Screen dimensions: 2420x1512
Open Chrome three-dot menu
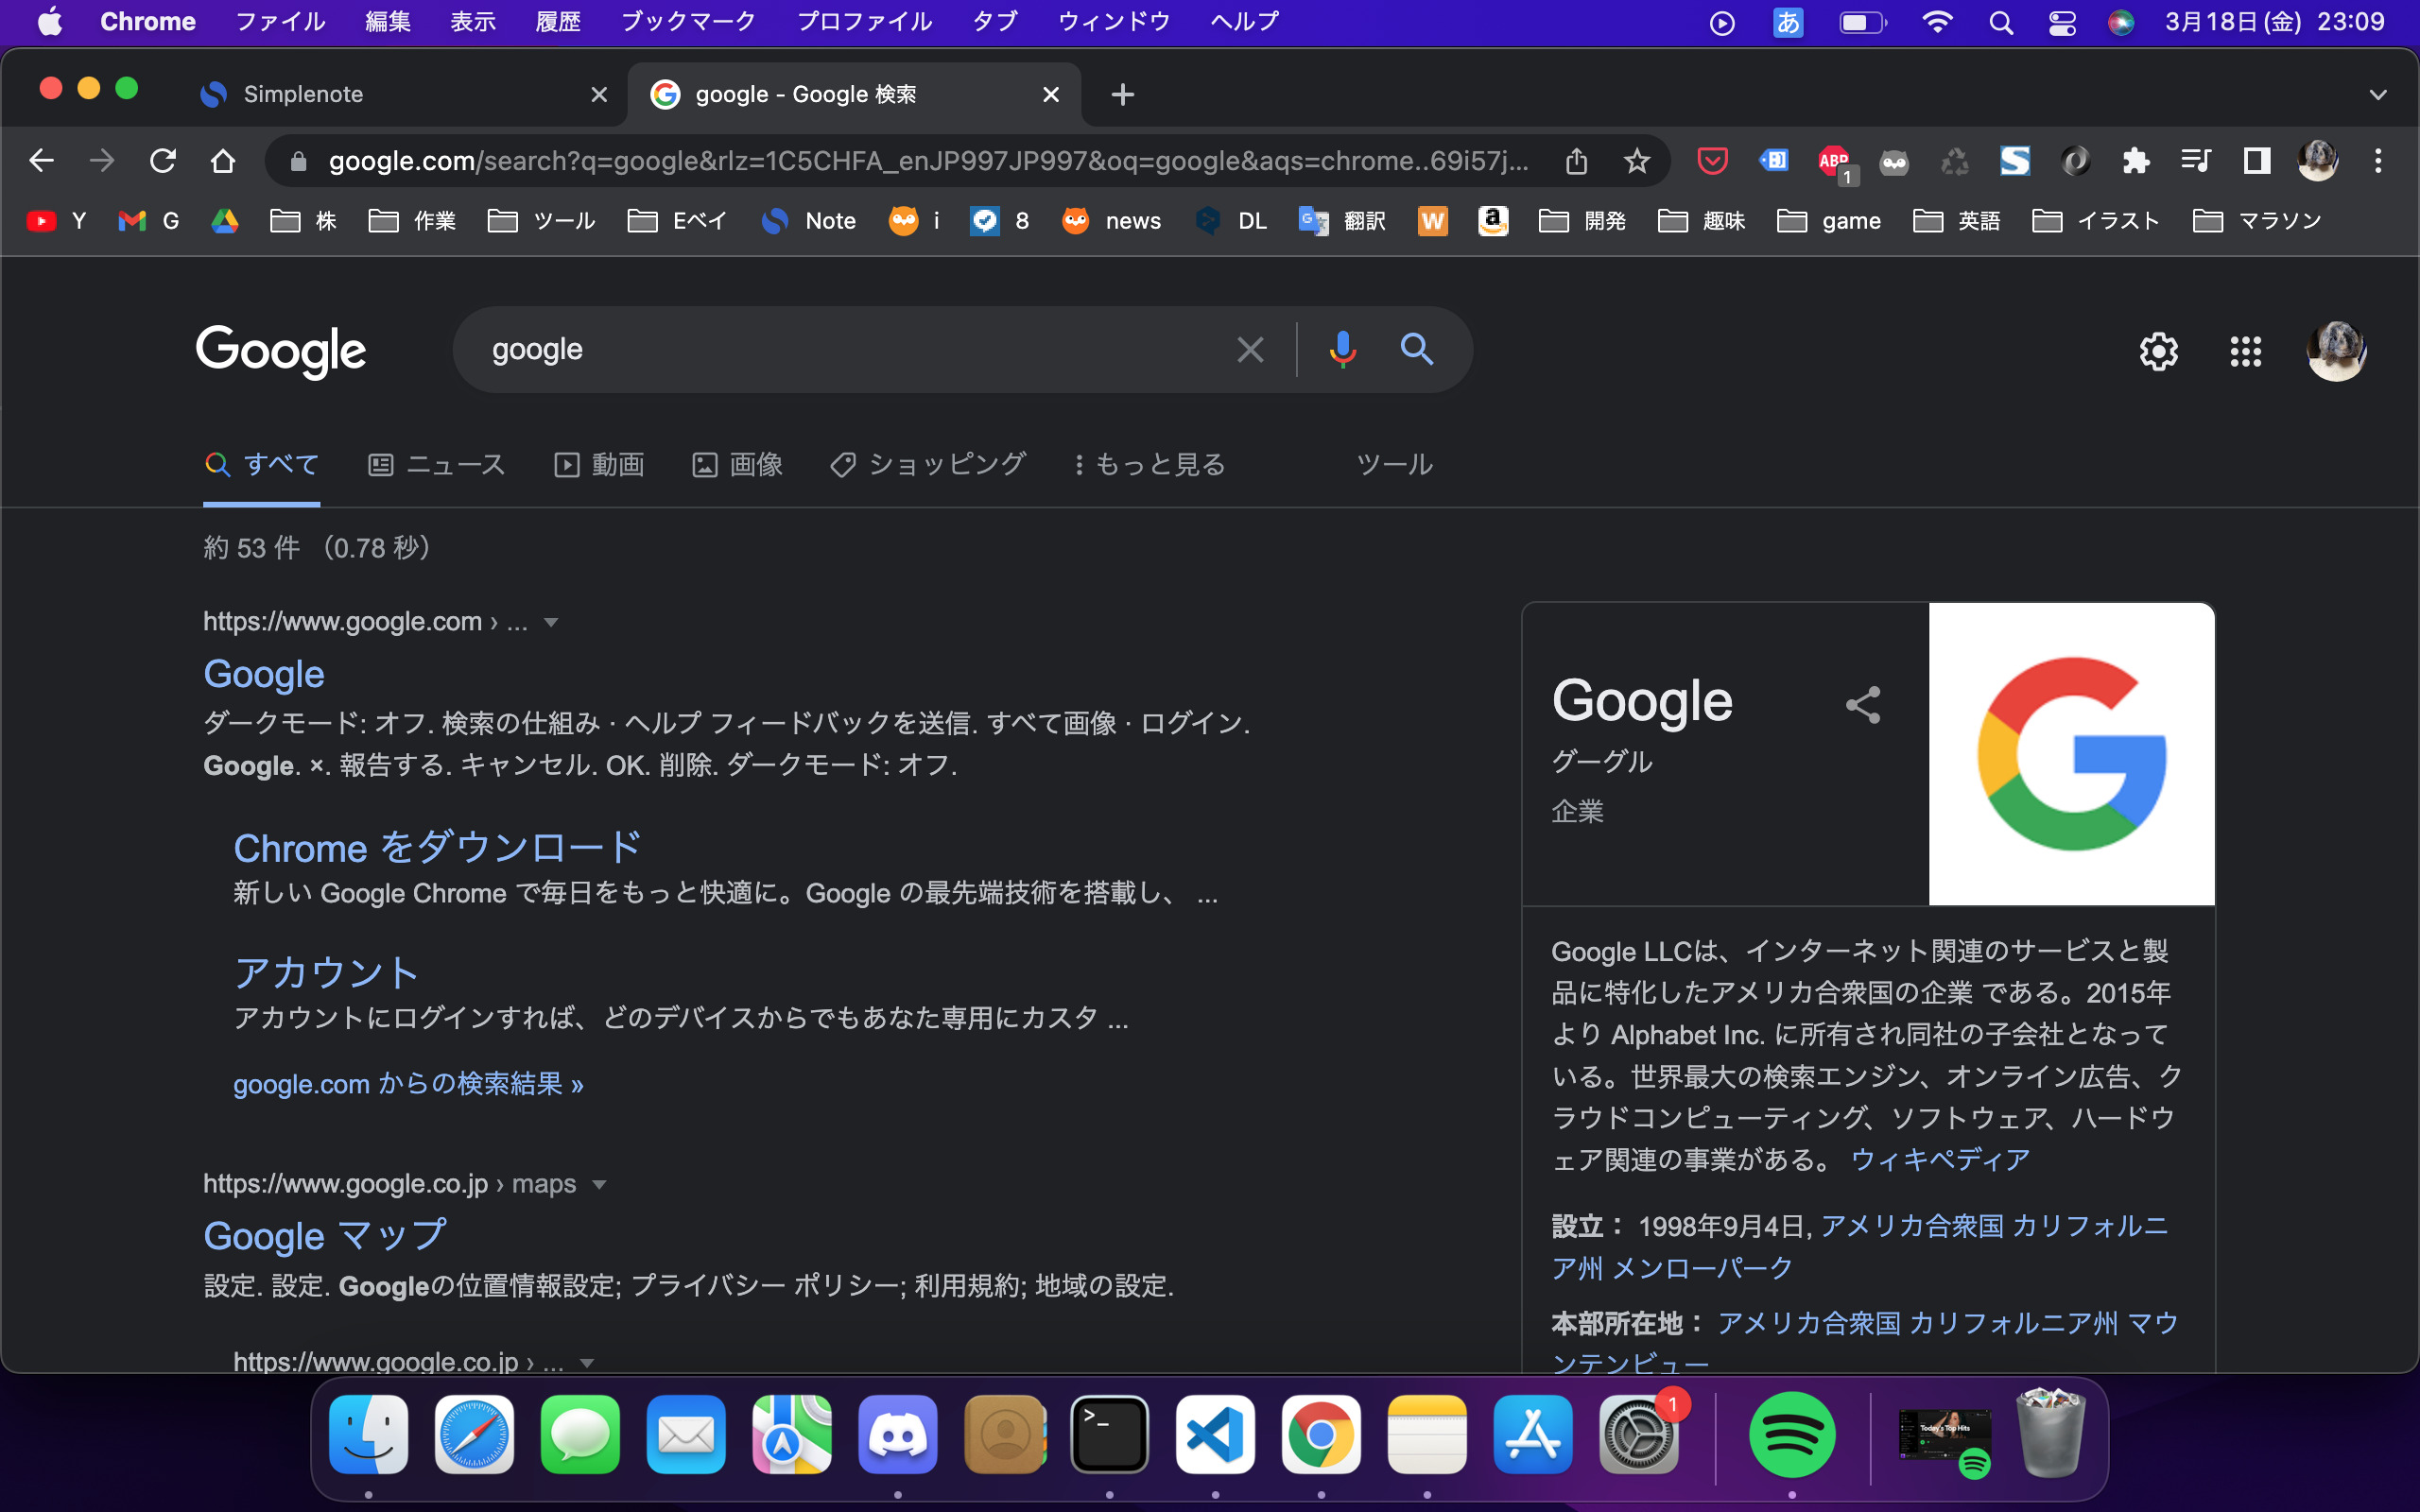(x=2378, y=161)
